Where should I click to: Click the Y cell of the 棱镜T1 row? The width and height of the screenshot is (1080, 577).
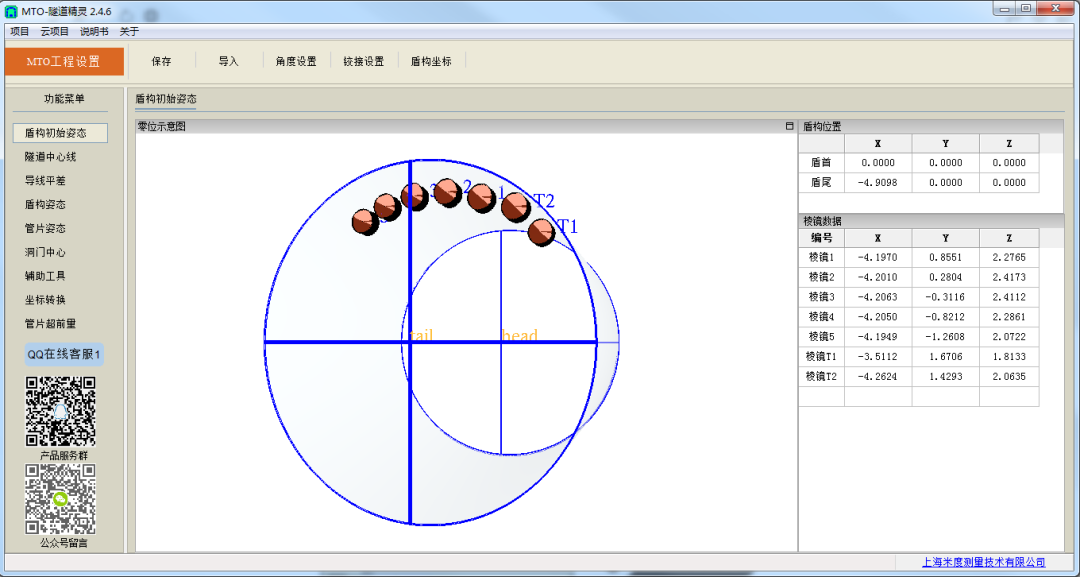coord(945,356)
